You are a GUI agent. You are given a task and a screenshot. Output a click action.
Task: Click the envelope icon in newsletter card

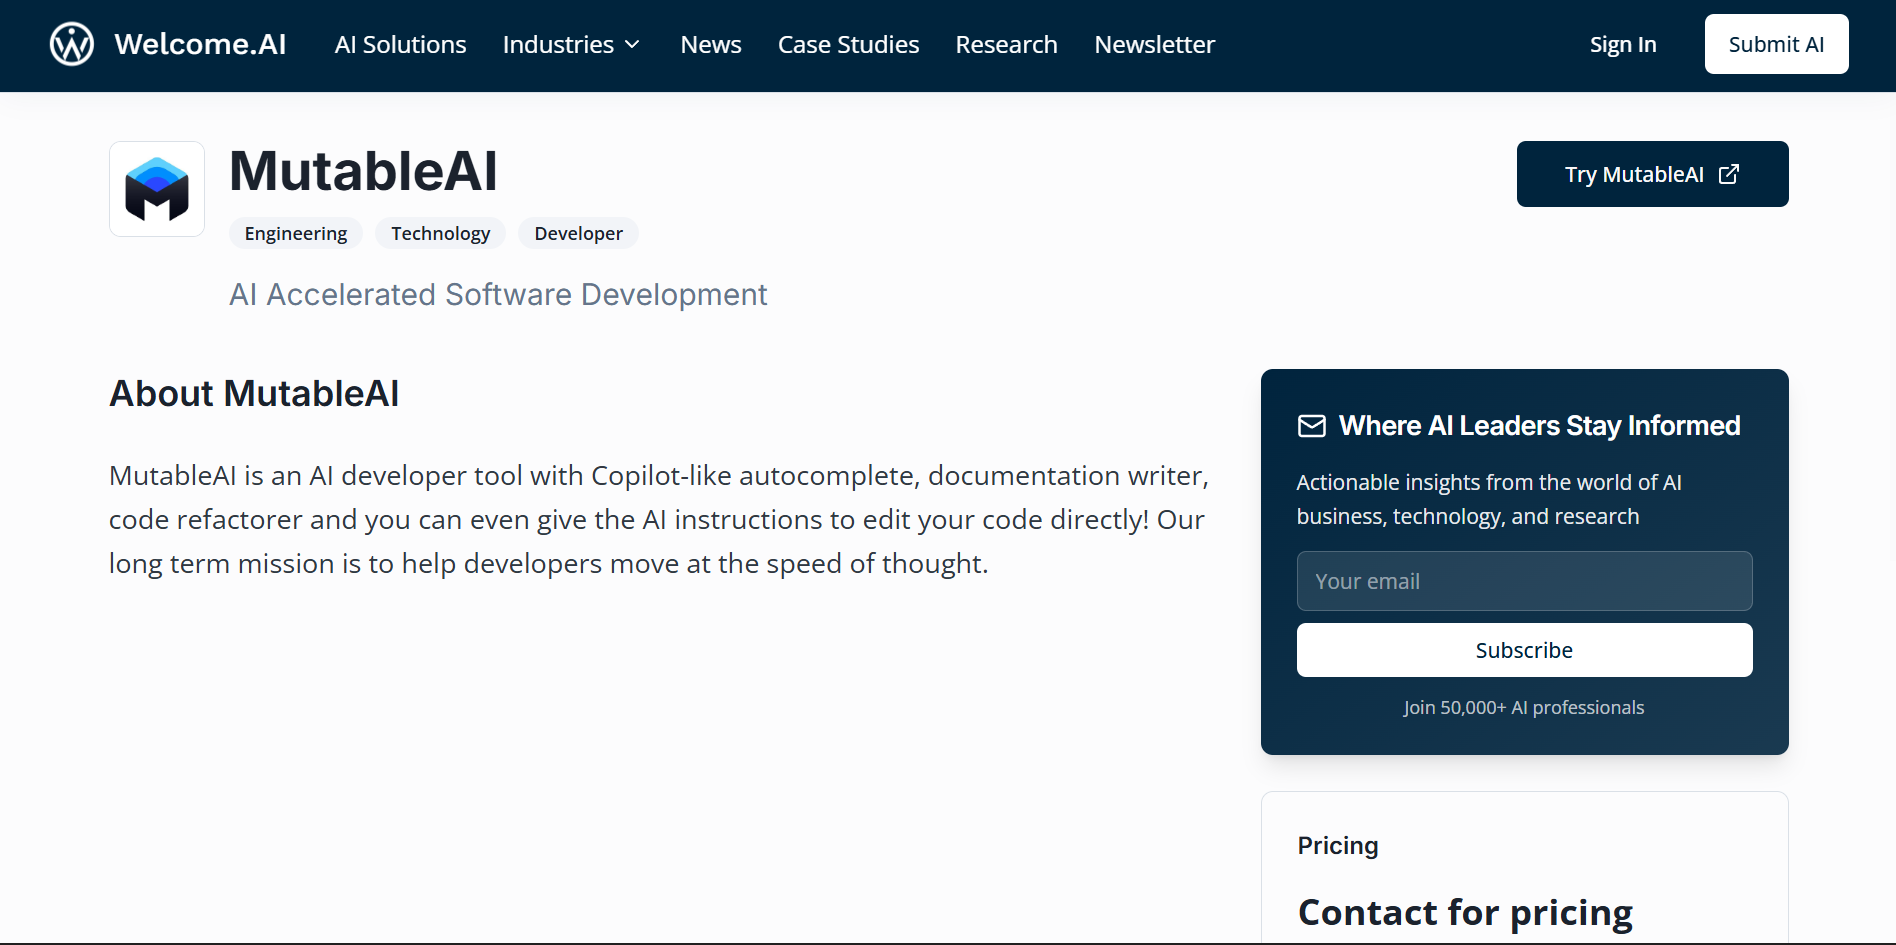pyautogui.click(x=1311, y=426)
